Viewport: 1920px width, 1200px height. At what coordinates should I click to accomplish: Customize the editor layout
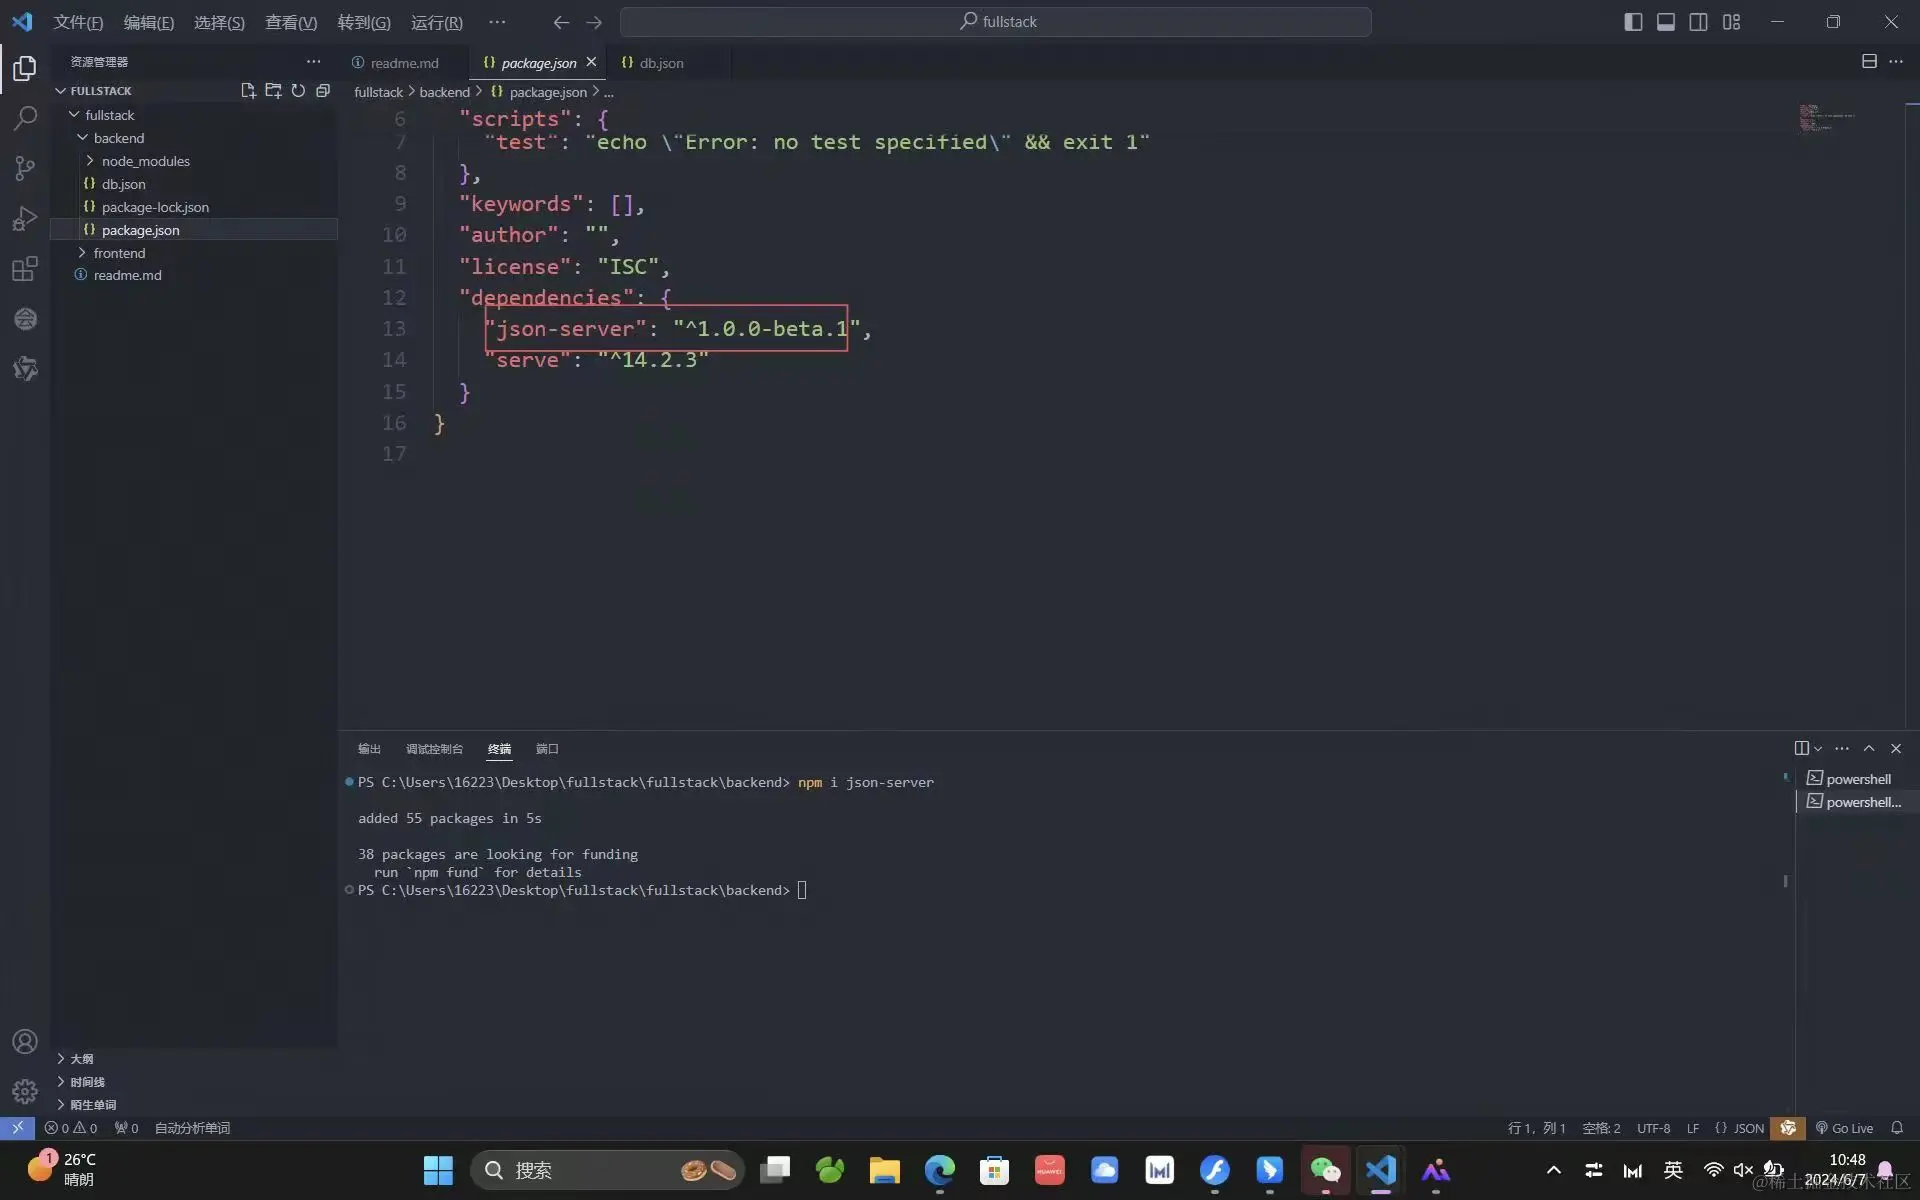[1731, 22]
